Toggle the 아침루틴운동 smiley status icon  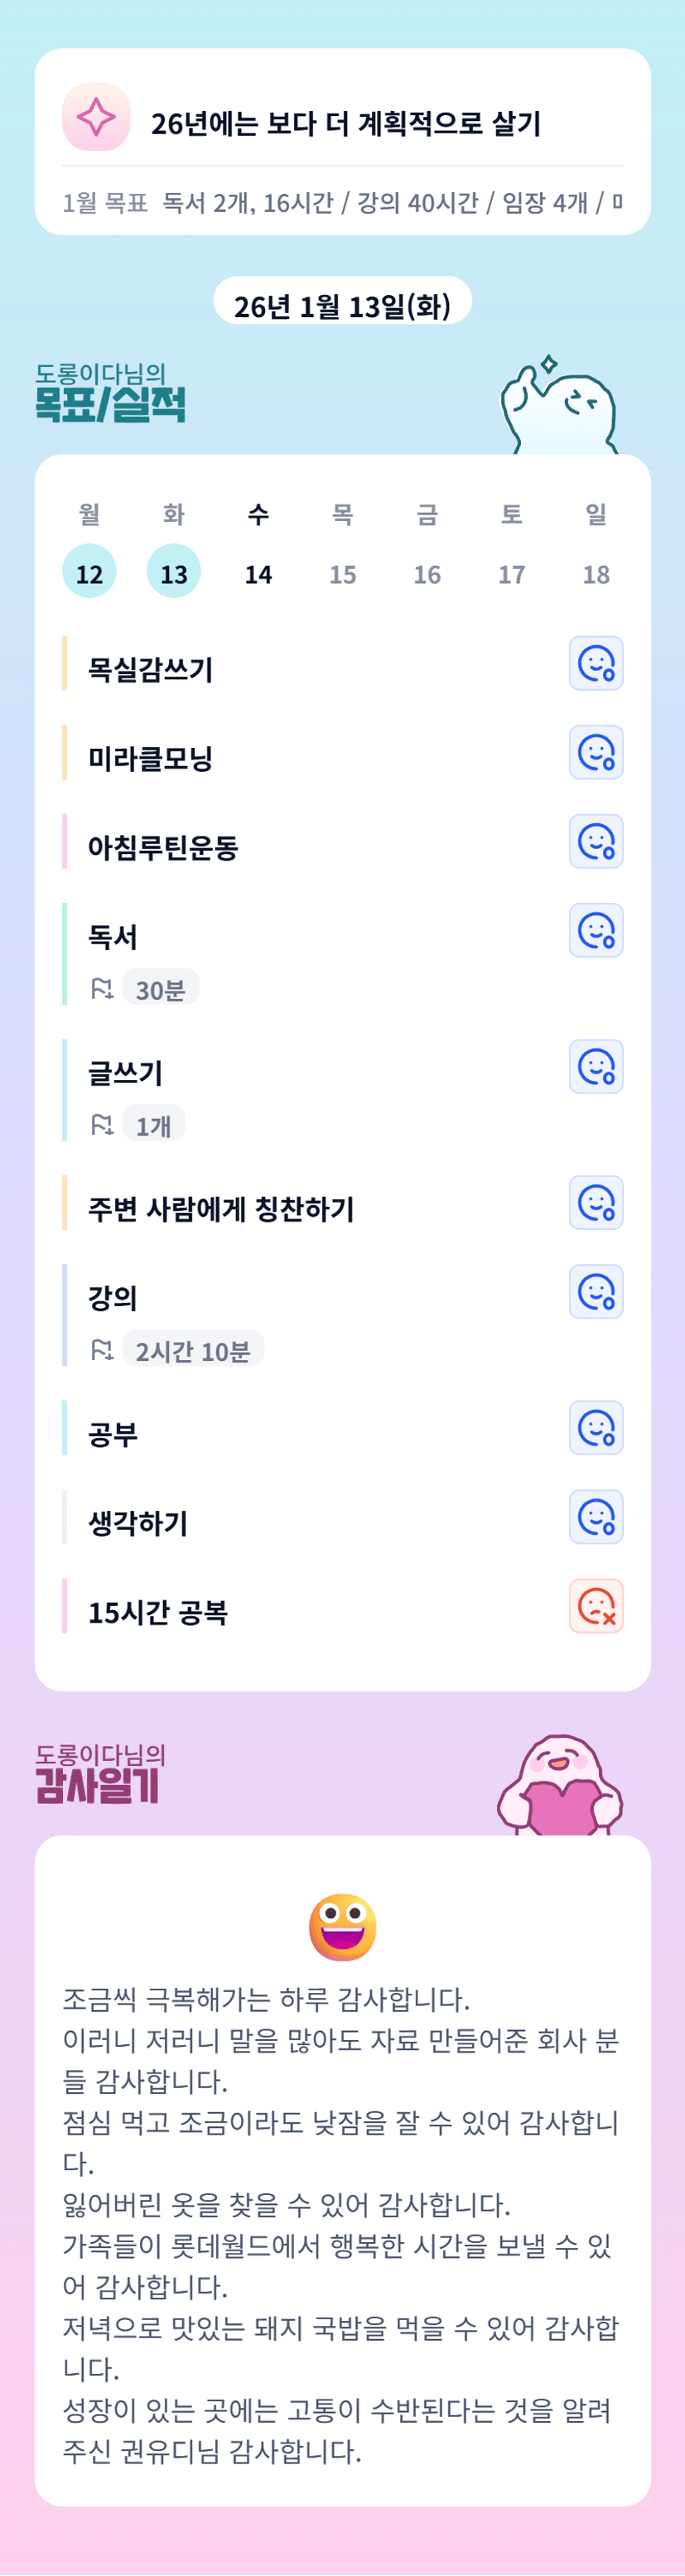596,841
